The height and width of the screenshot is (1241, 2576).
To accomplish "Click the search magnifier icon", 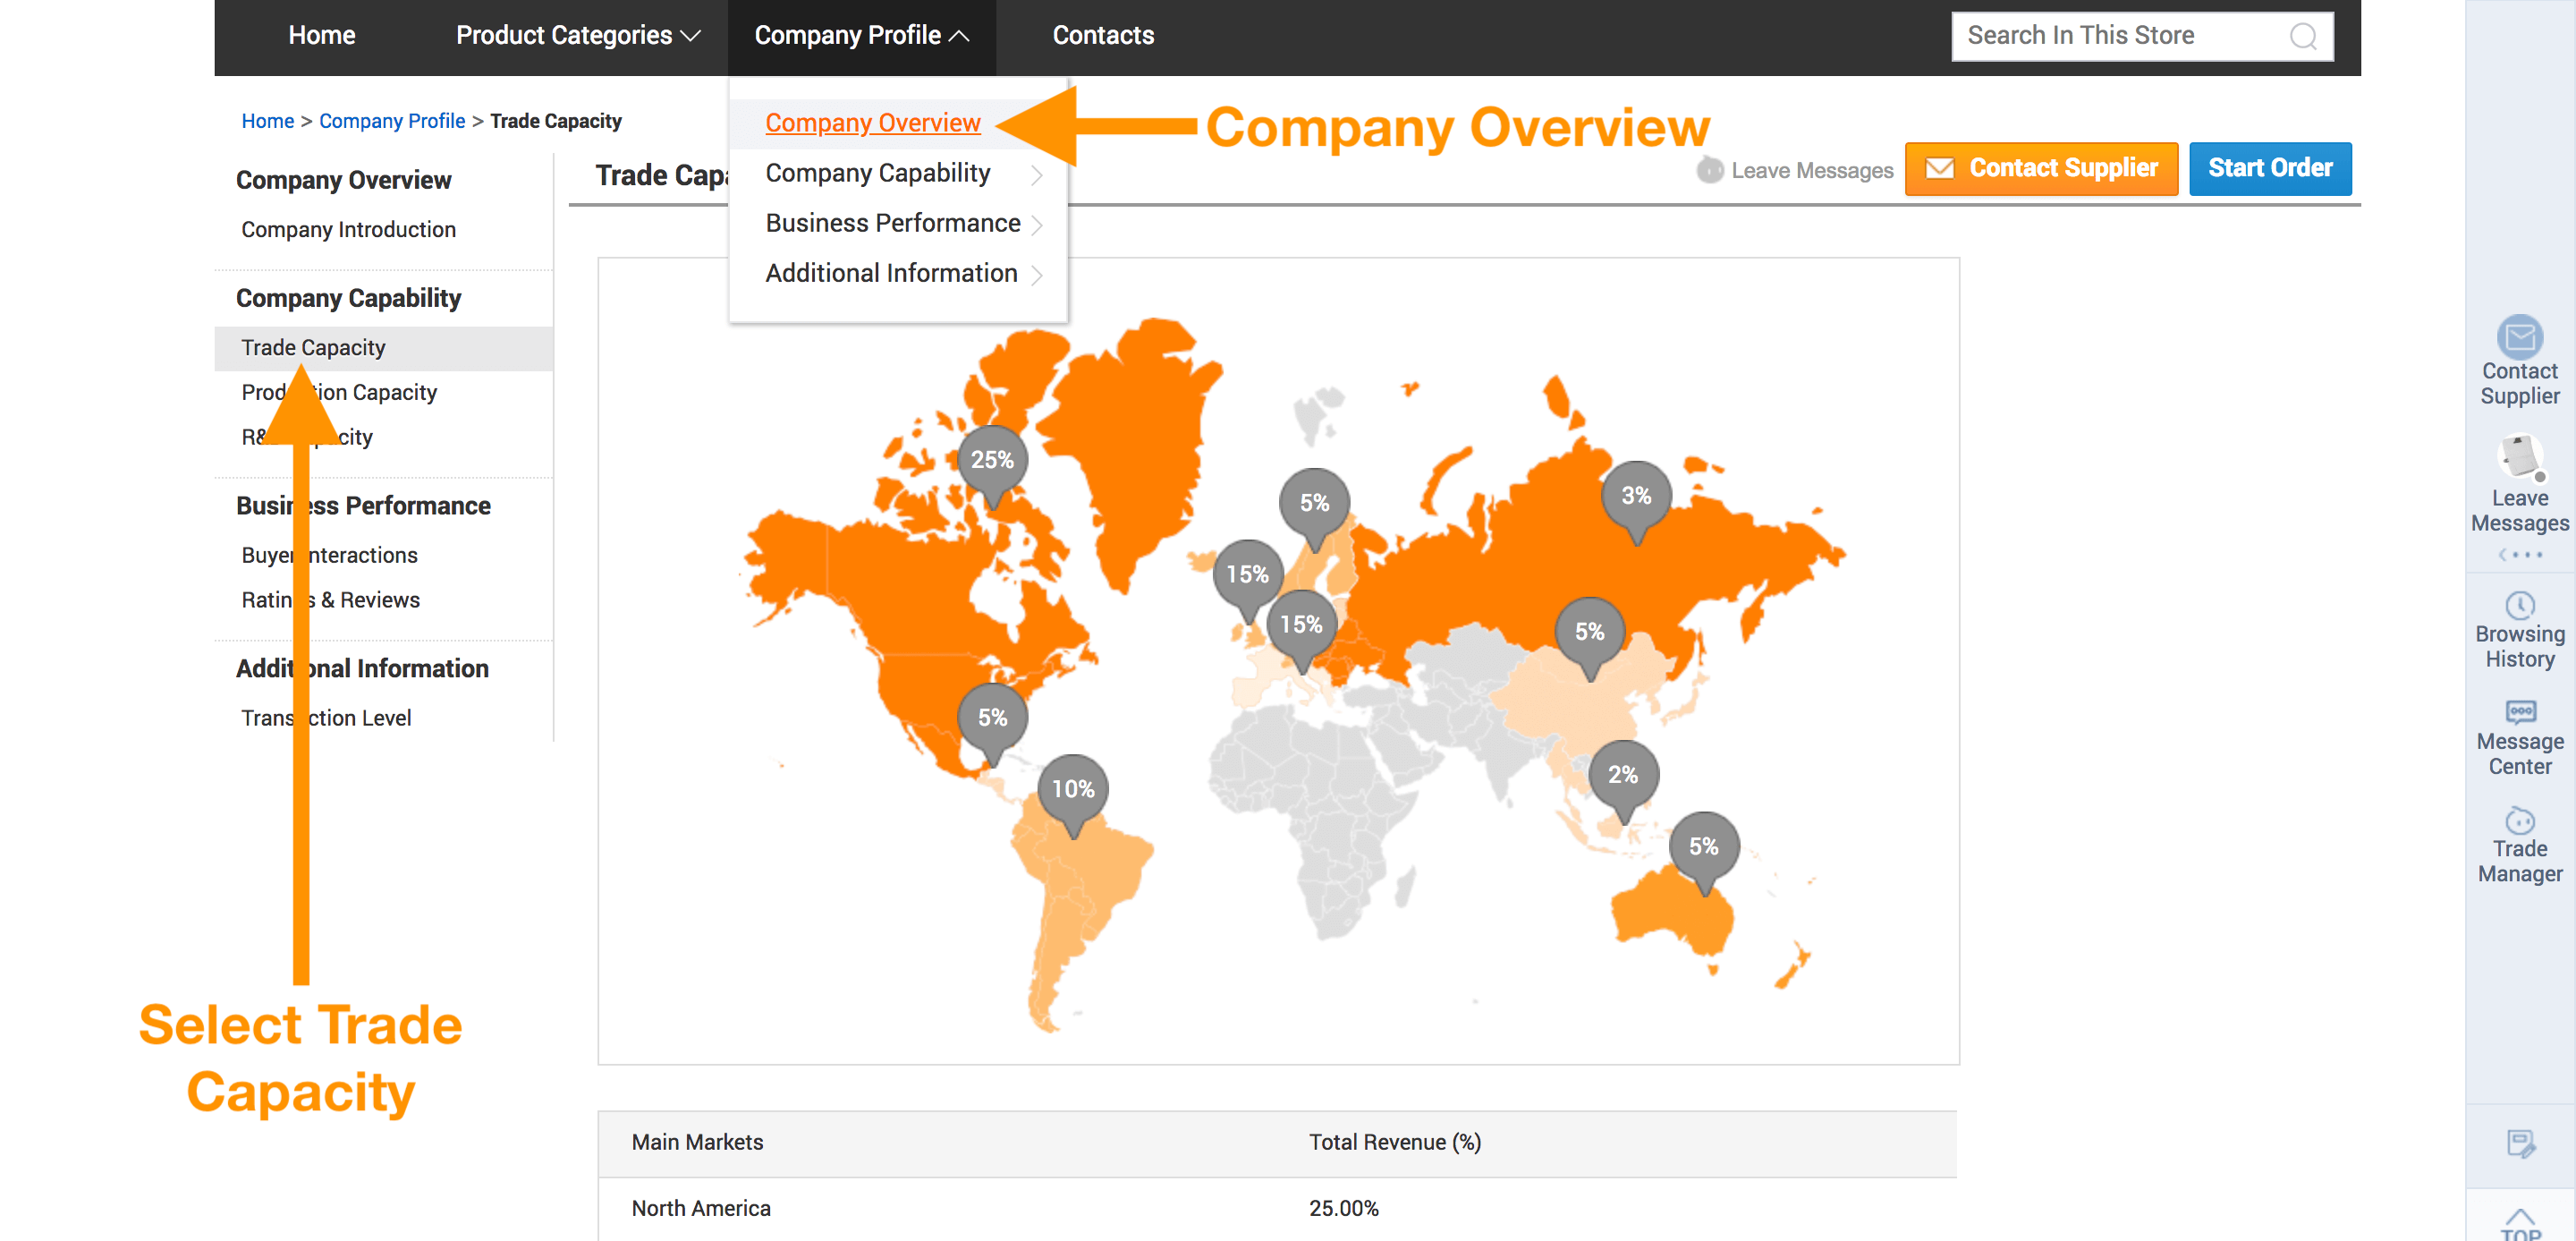I will pos(2303,36).
